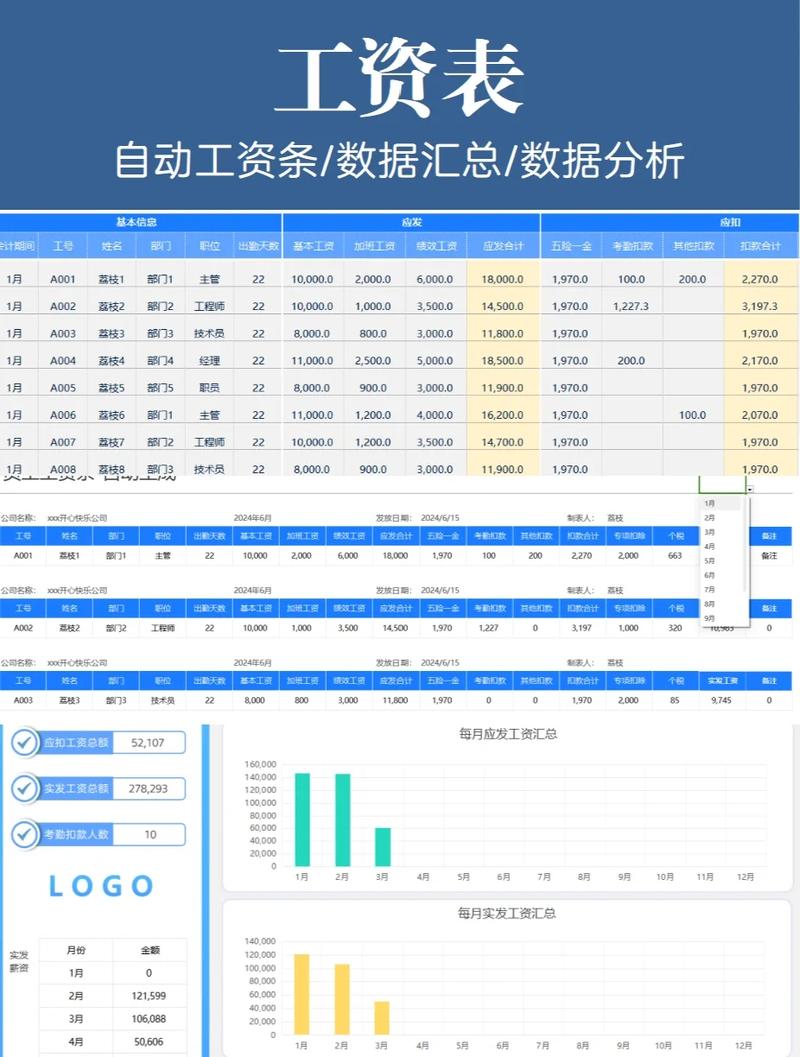Select cell A004 in the top salary table
Screen dimensions: 800x1057
point(63,361)
